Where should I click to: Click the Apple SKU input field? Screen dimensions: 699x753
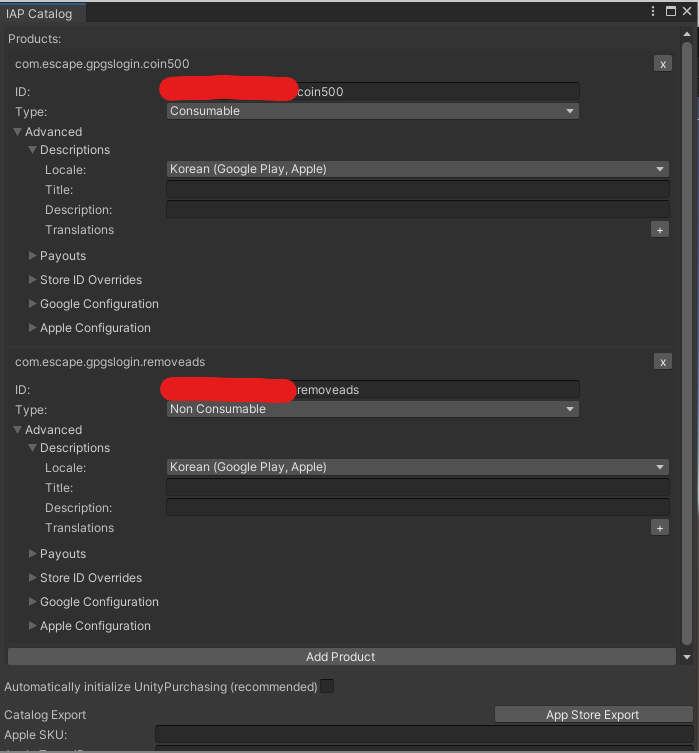(424, 735)
